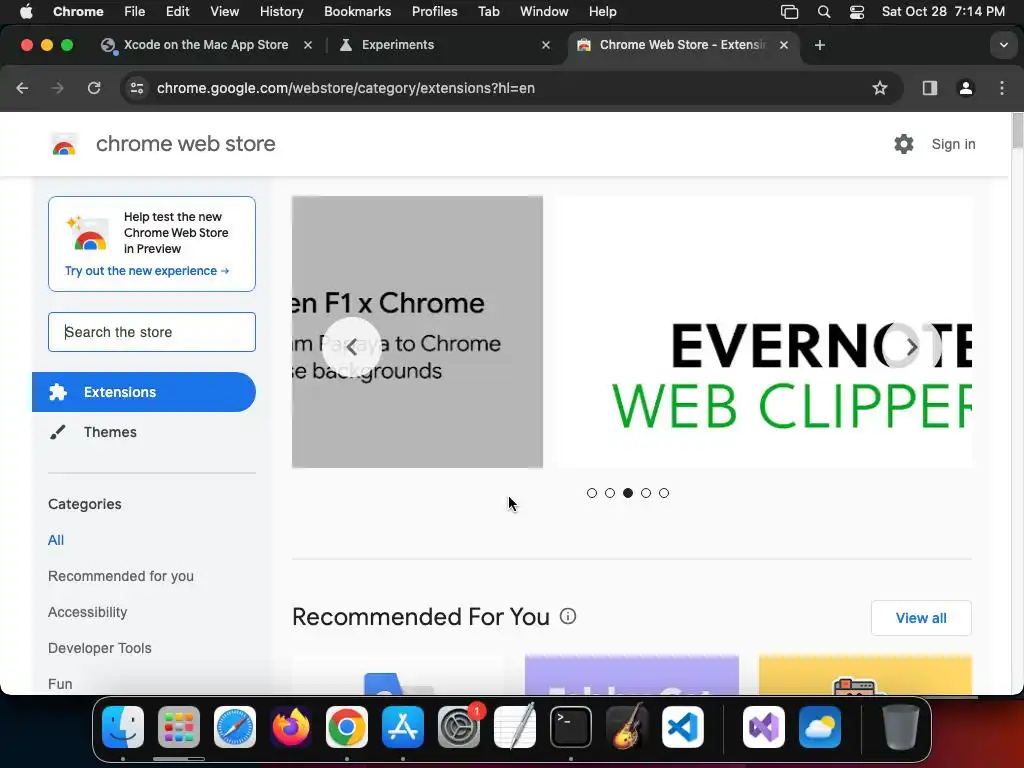This screenshot has width=1024, height=768.
Task: Open GarageBand from the dock
Action: point(627,727)
